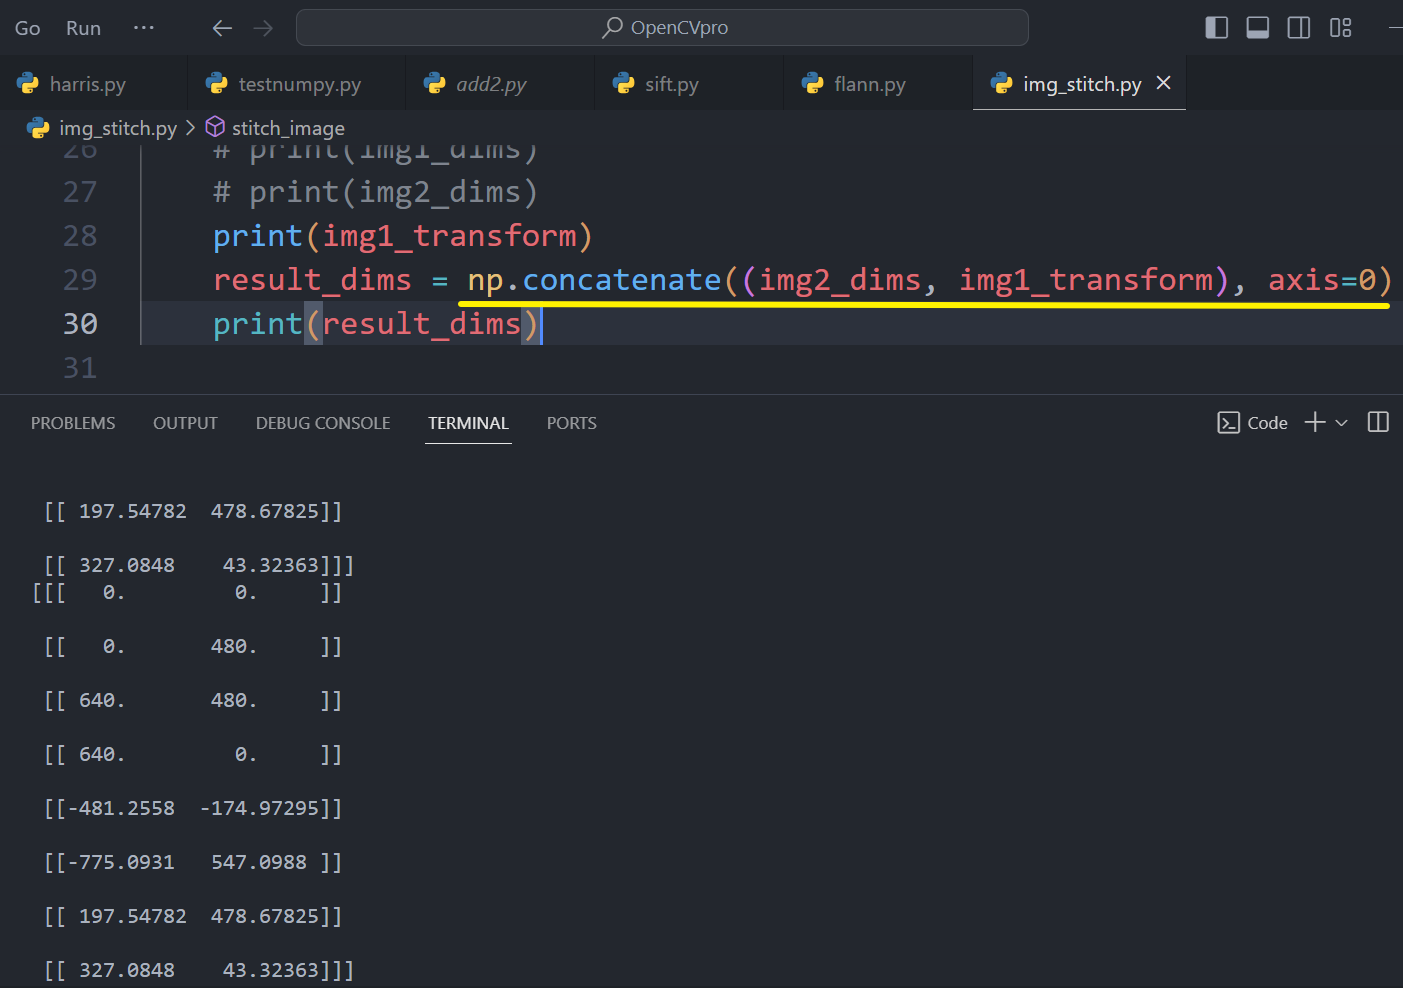The width and height of the screenshot is (1403, 988).
Task: Open the PORTS panel tab
Action: tap(571, 423)
